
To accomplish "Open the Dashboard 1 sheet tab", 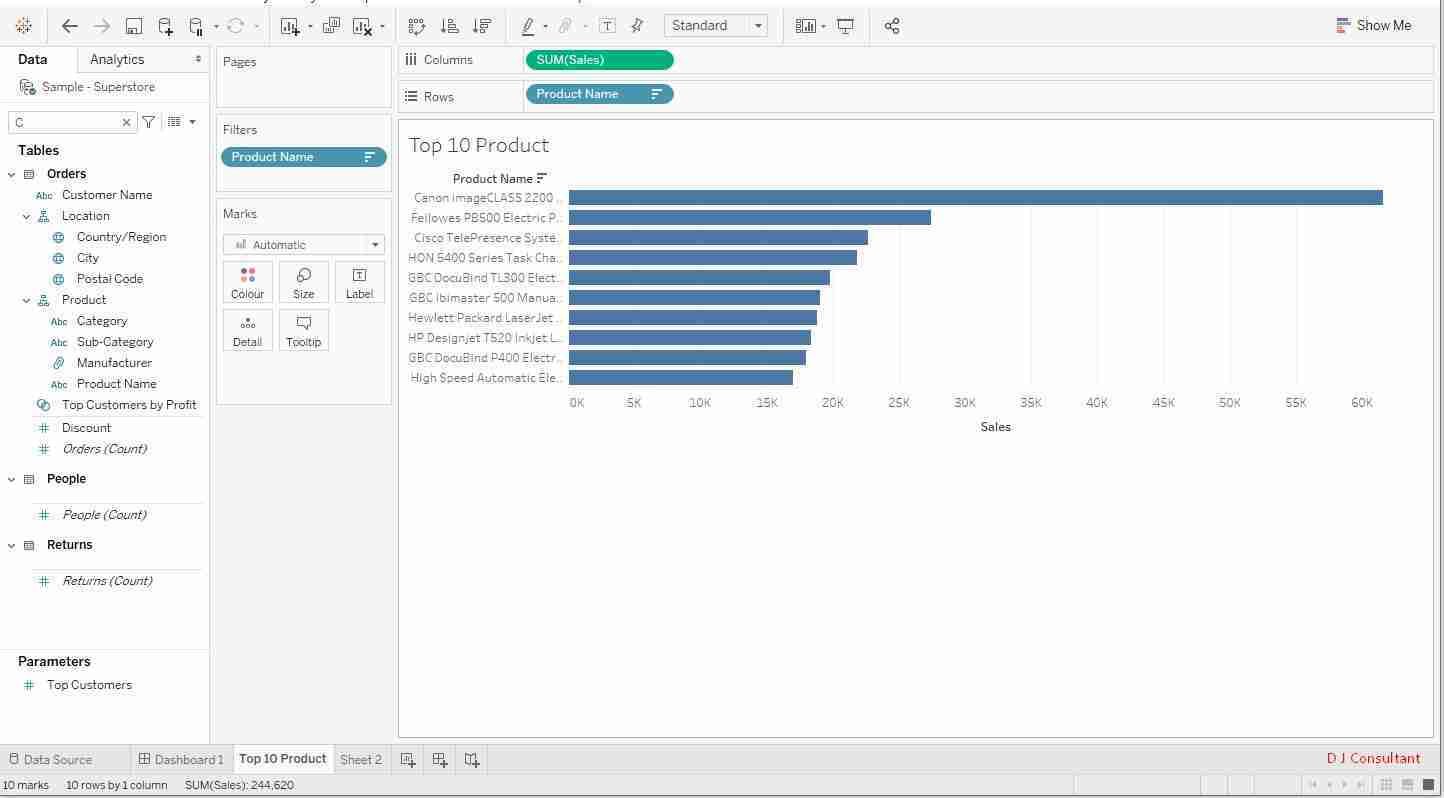I will [x=181, y=760].
